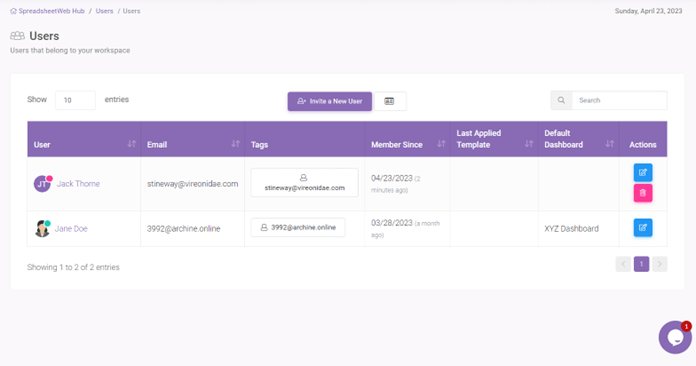Go to next page arrow
This screenshot has height=366, width=696.
pyautogui.click(x=660, y=264)
